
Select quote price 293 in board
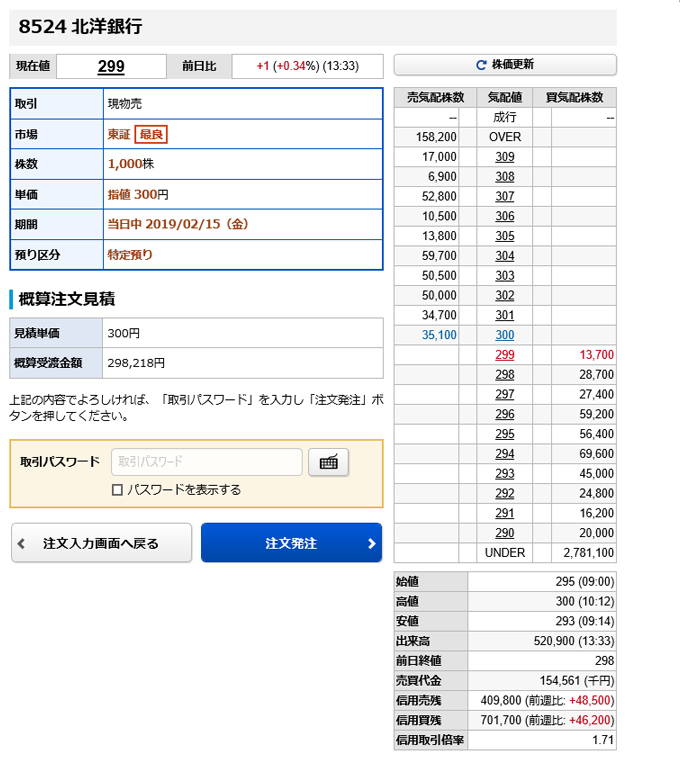pyautogui.click(x=505, y=474)
